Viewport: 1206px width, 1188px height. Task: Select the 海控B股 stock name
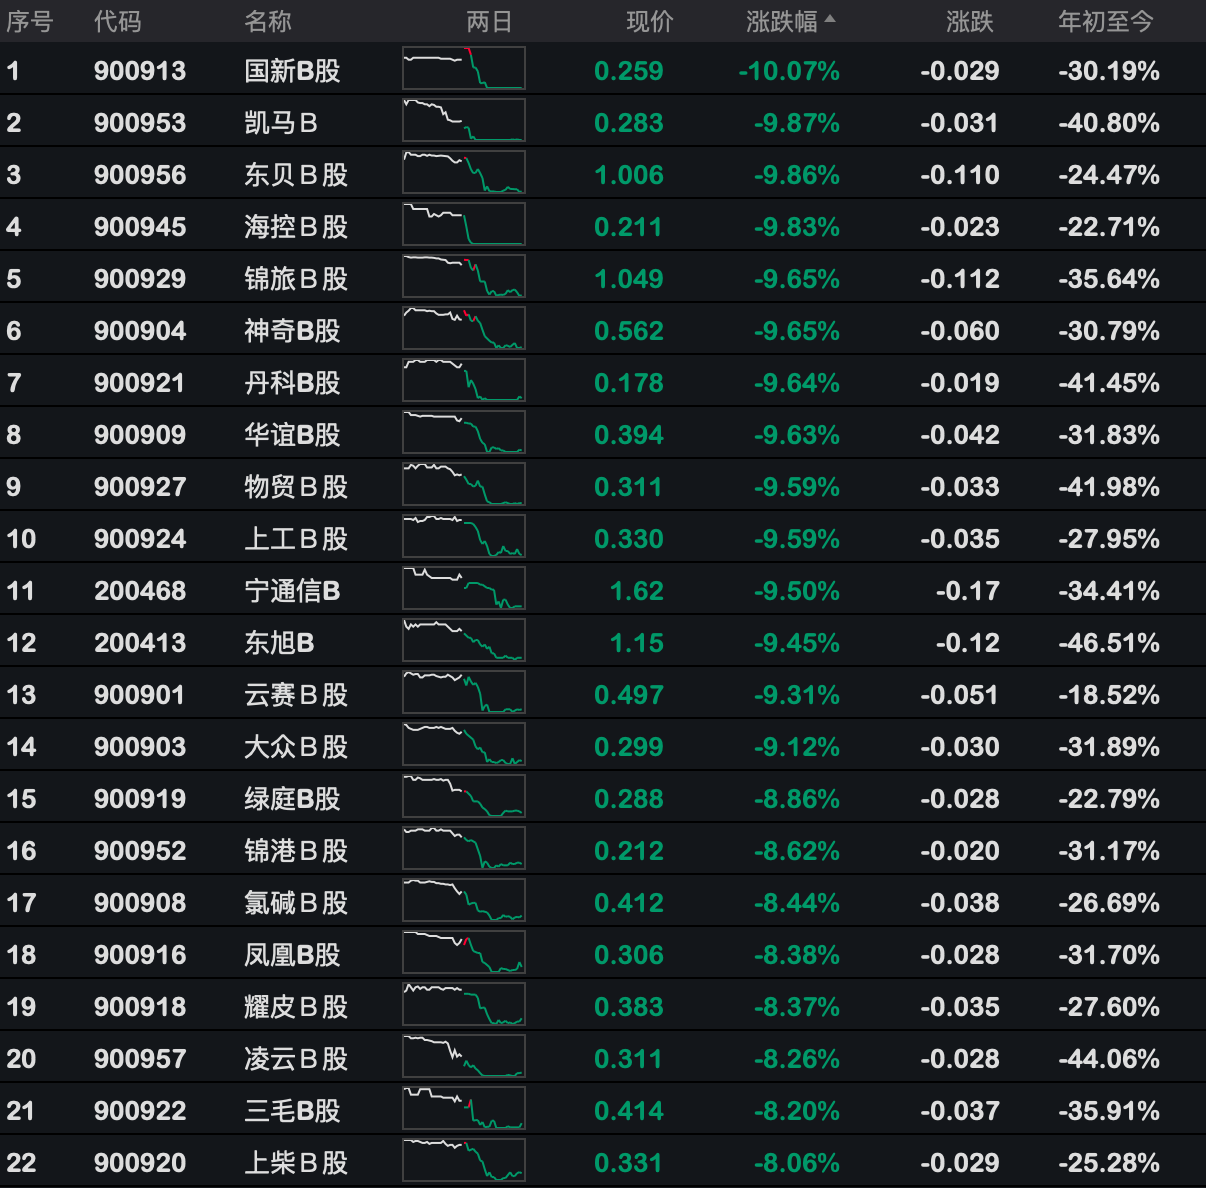296,227
